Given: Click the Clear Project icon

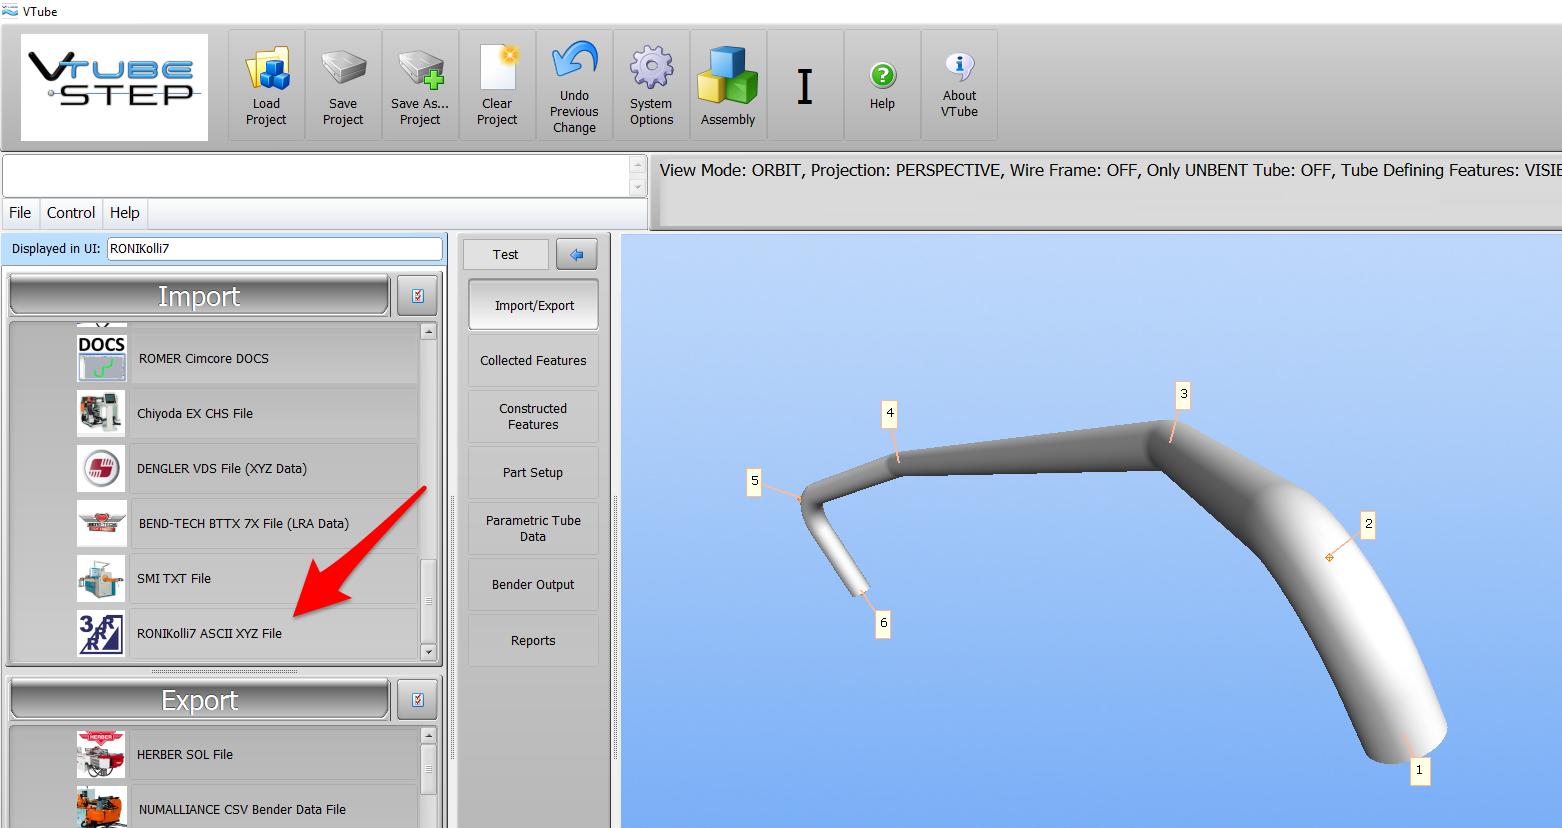Looking at the screenshot, I should click(497, 85).
